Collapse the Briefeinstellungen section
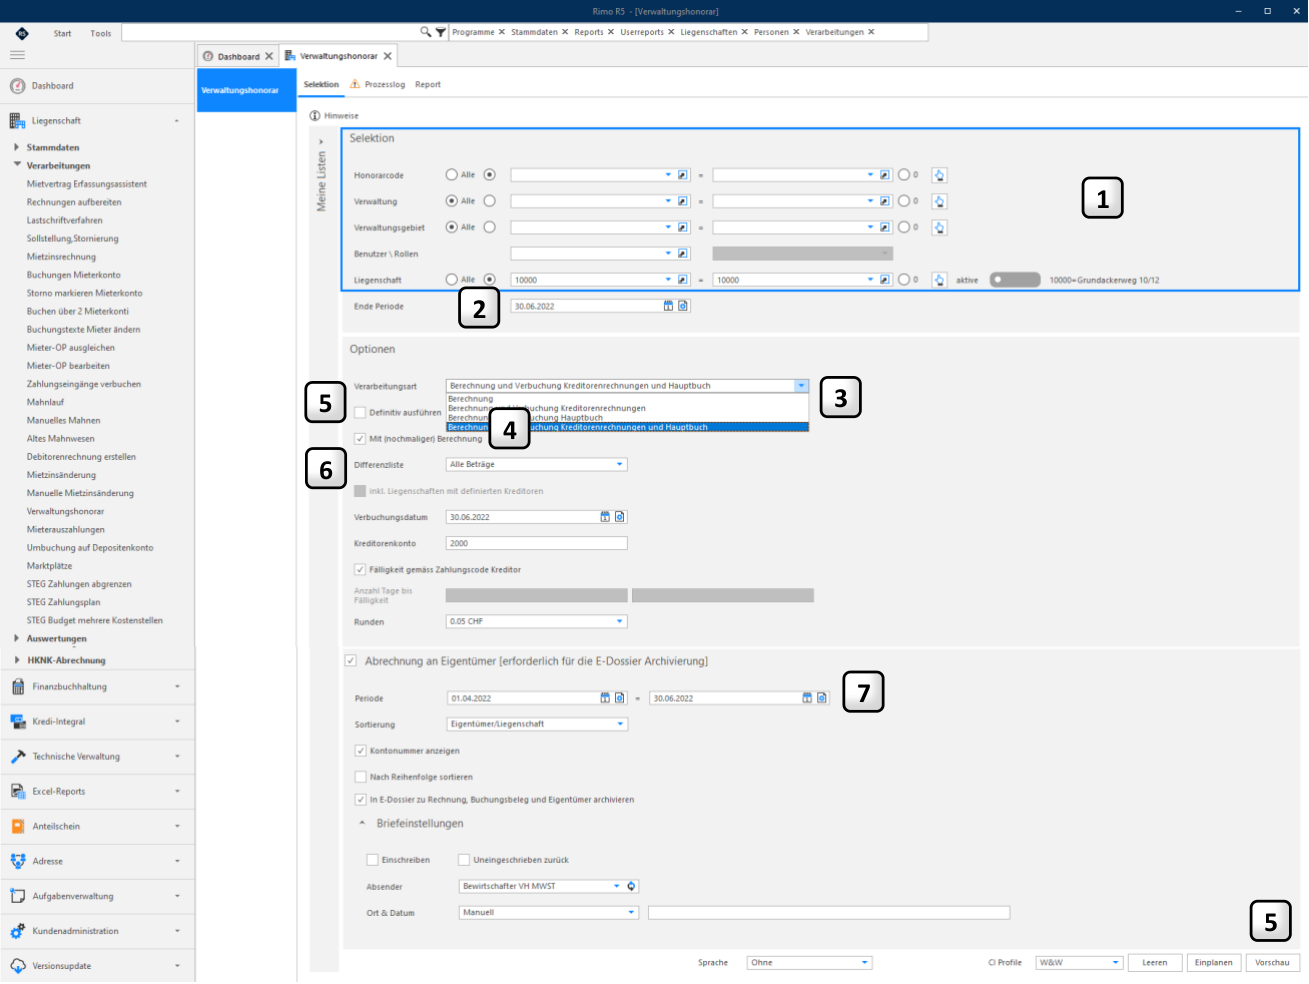The image size is (1309, 984). 362,823
